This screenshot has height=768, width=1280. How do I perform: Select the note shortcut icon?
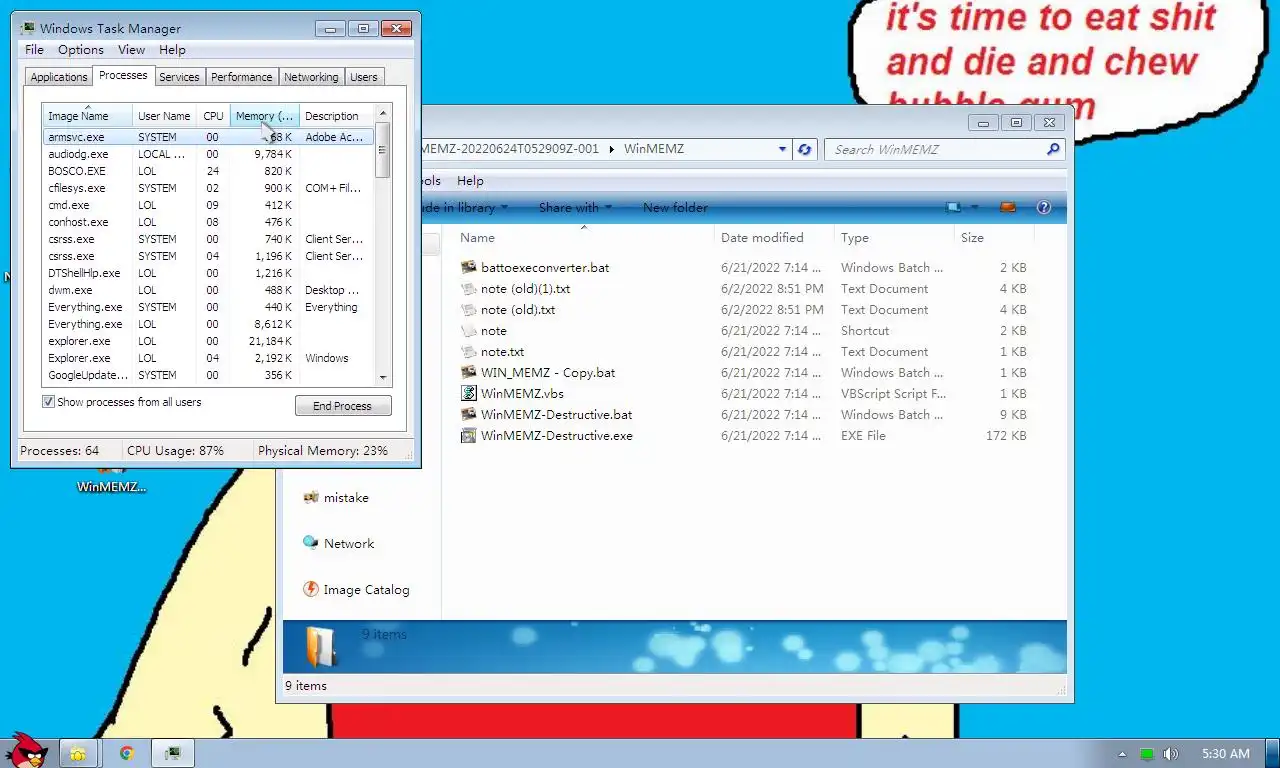click(x=468, y=330)
